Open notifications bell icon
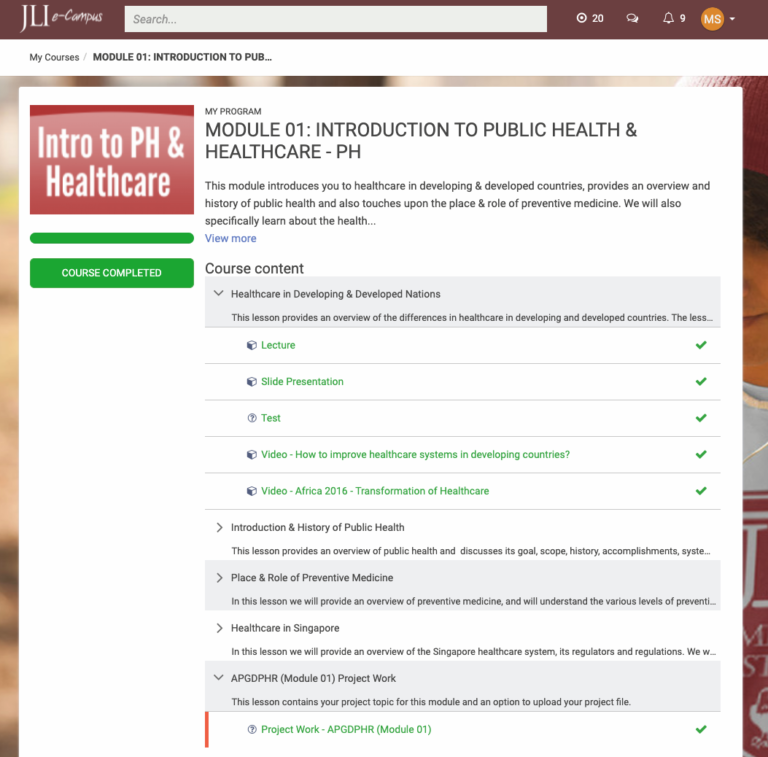The width and height of the screenshot is (768, 757). click(668, 18)
